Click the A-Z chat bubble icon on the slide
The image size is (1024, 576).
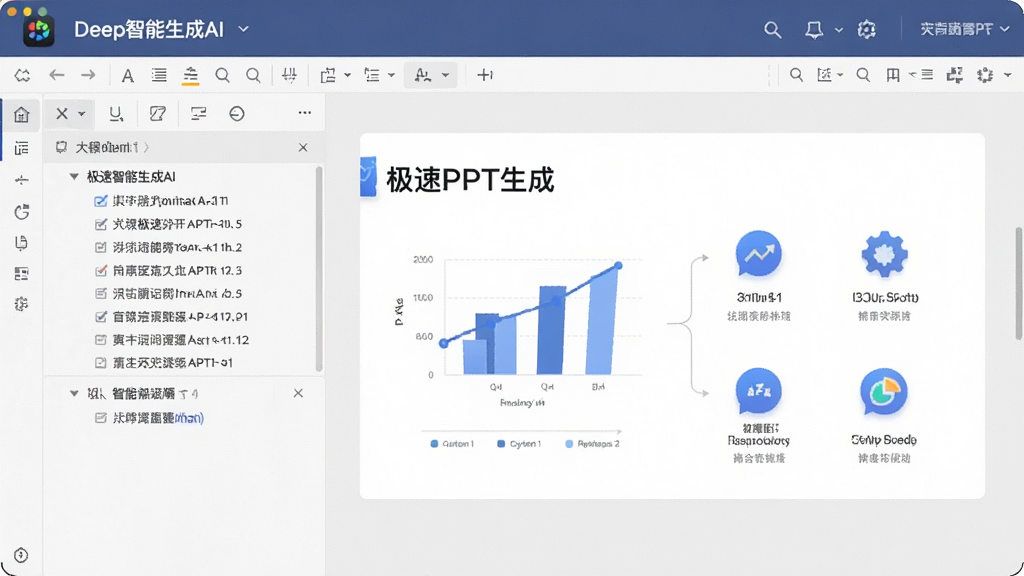coord(758,391)
